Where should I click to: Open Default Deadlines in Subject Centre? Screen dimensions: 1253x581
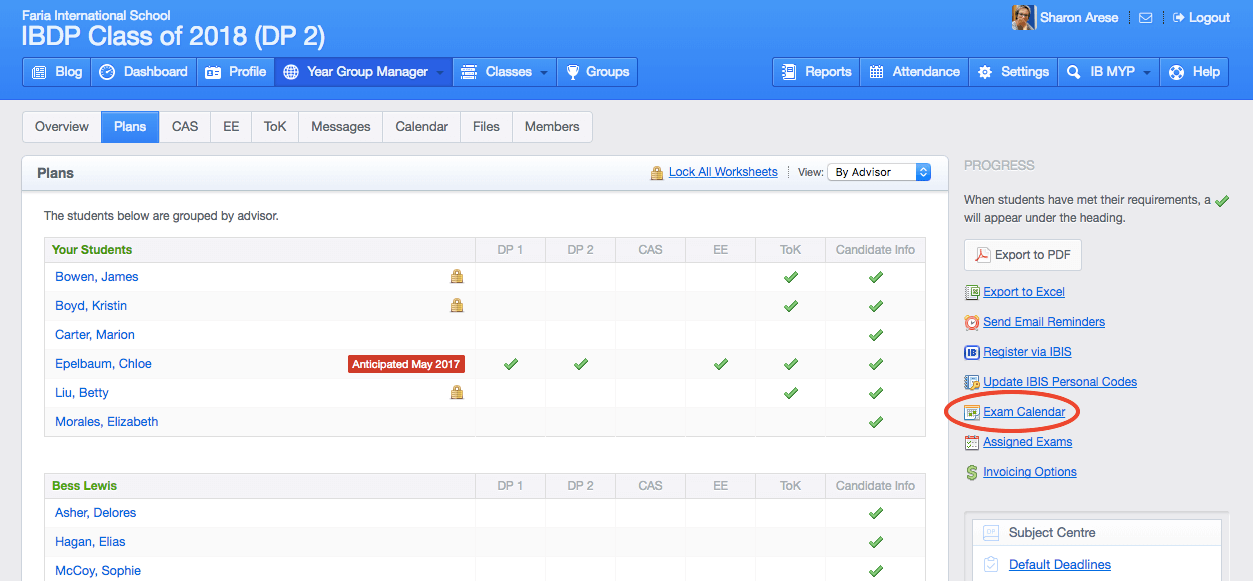pos(1060,564)
